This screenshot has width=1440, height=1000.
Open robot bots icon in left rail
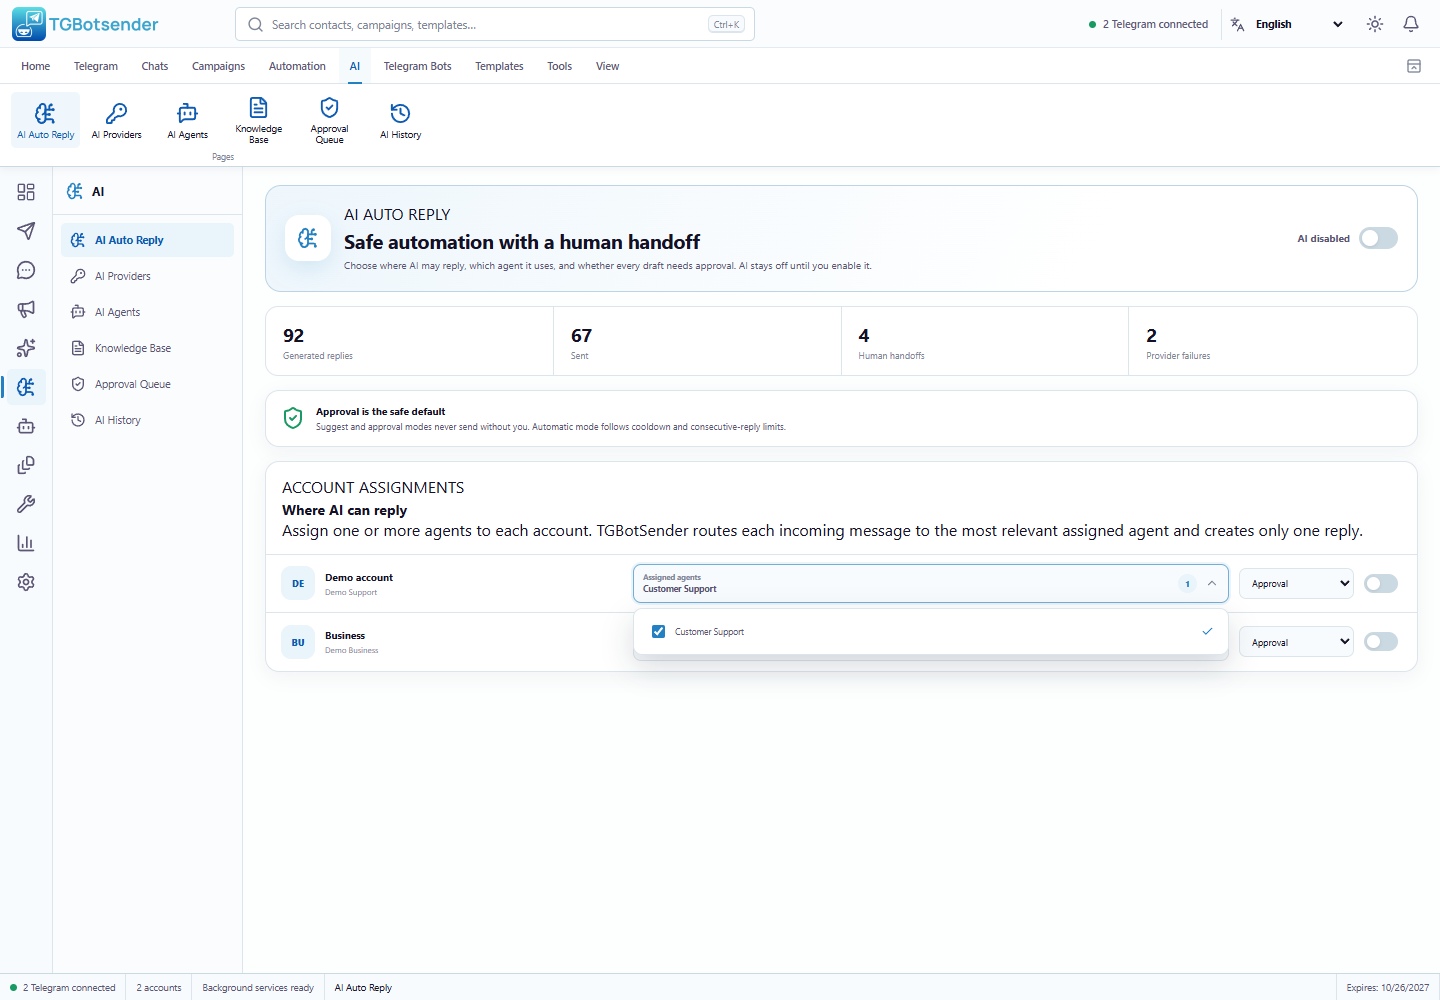point(26,426)
